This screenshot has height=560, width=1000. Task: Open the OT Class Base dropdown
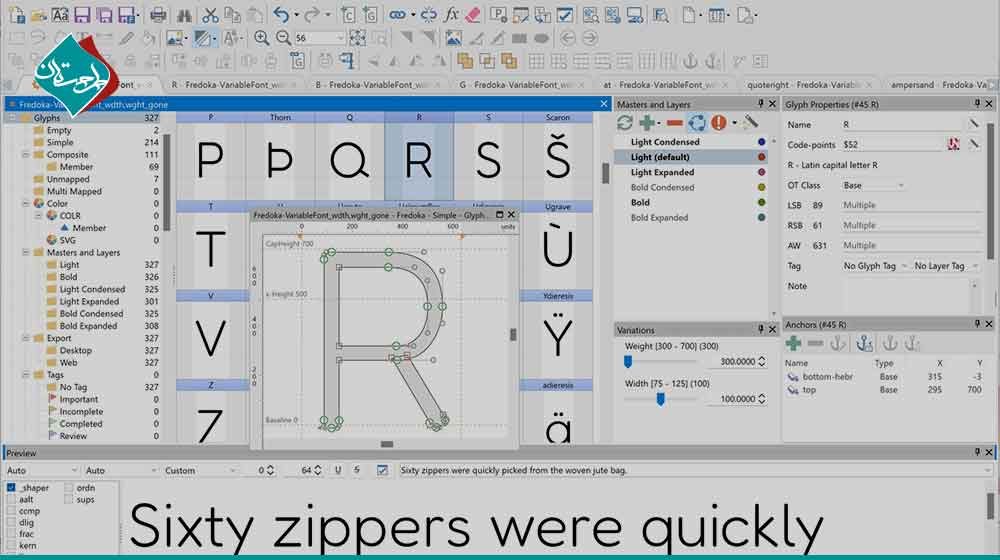pyautogui.click(x=873, y=185)
